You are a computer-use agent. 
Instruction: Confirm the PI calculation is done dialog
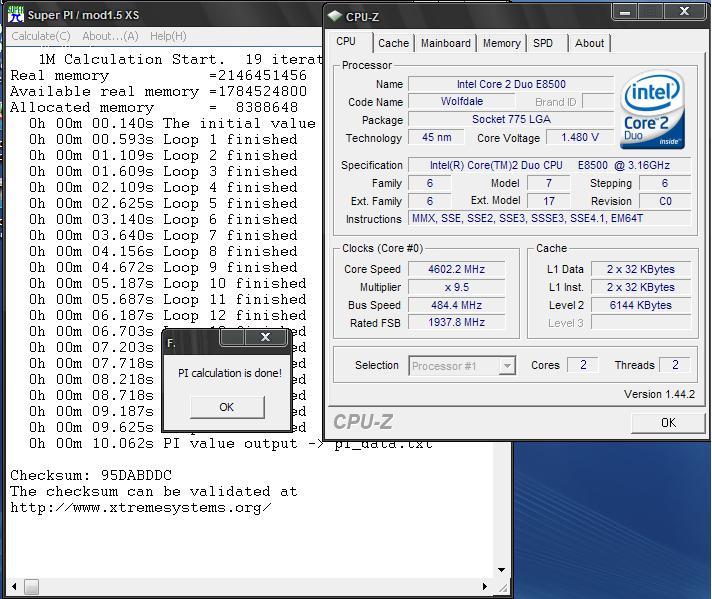click(227, 407)
